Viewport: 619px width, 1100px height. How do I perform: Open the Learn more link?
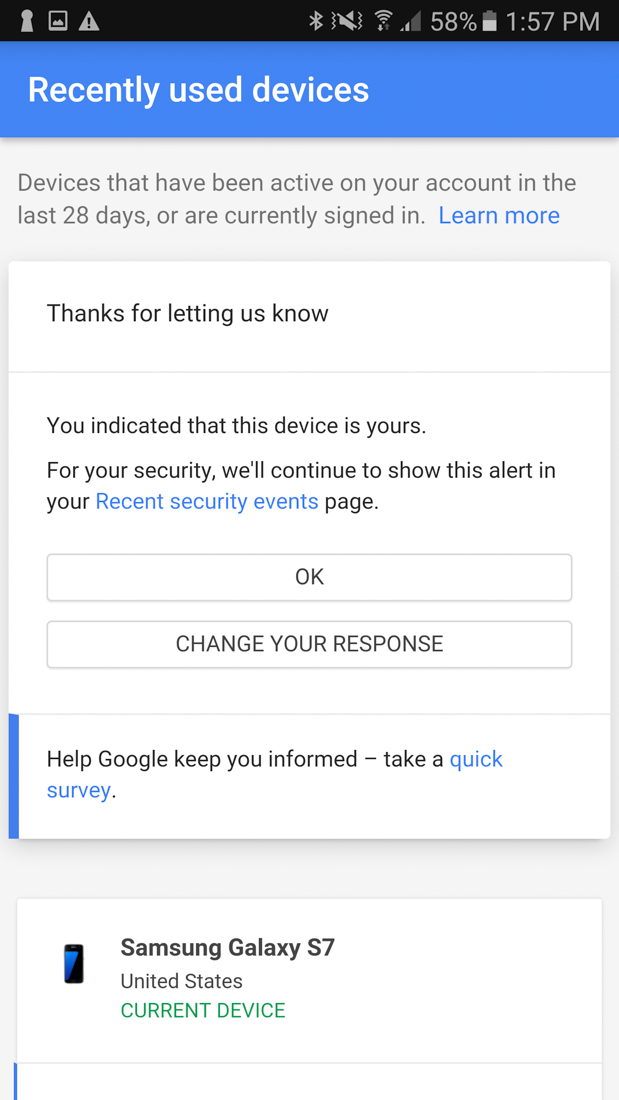(499, 215)
